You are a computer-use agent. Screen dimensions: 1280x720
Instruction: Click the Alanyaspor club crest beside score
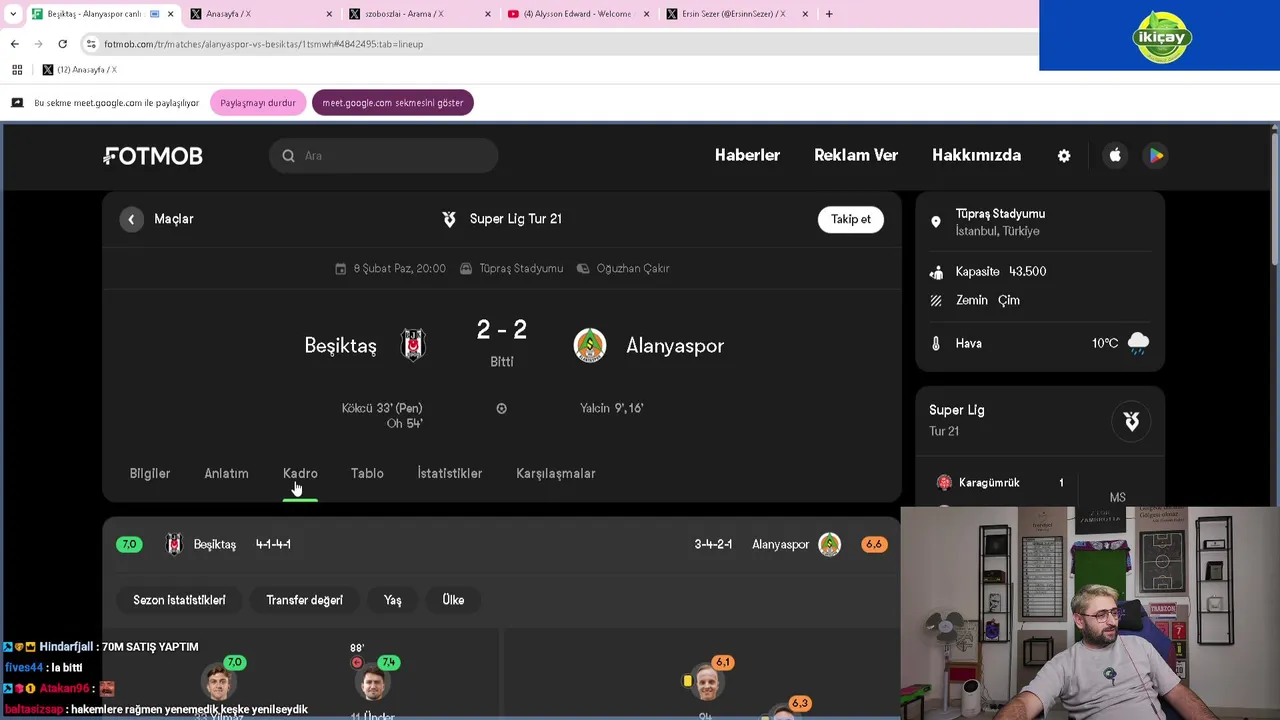click(x=590, y=345)
